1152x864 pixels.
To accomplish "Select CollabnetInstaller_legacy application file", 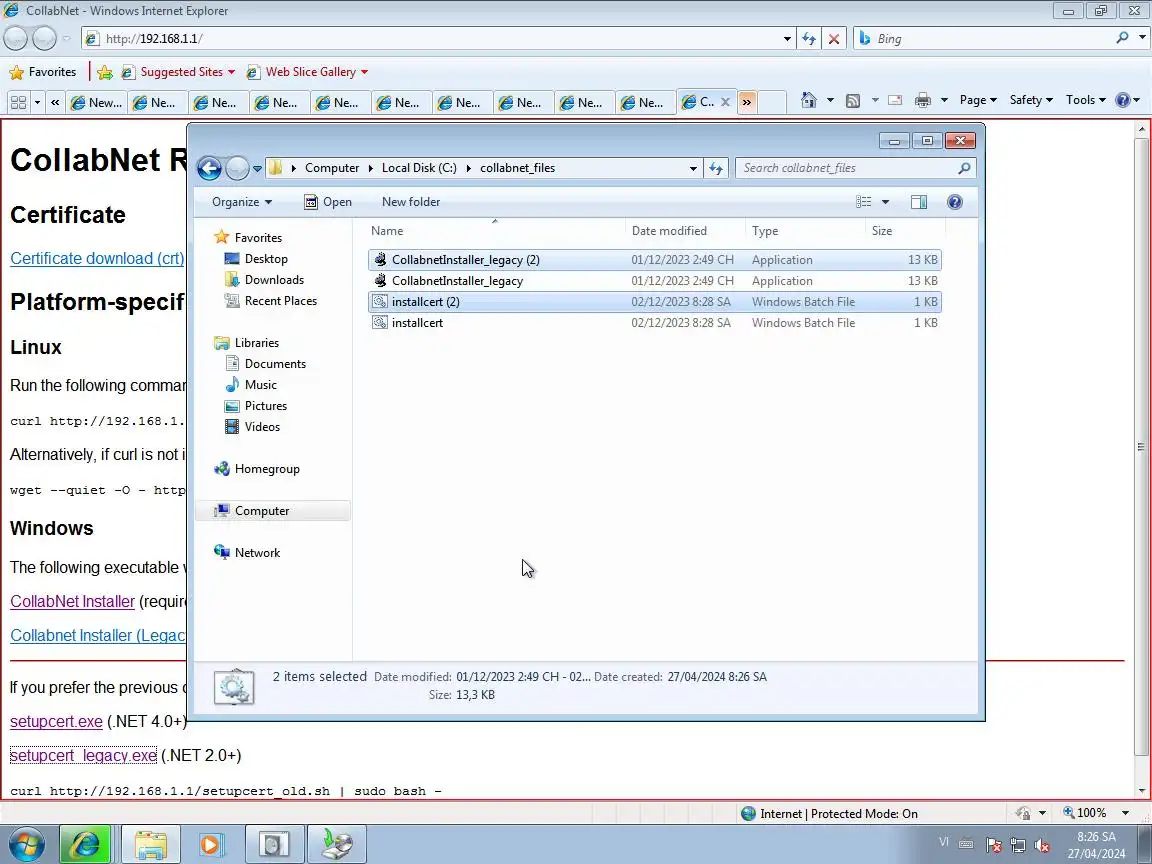I will [x=654, y=281].
